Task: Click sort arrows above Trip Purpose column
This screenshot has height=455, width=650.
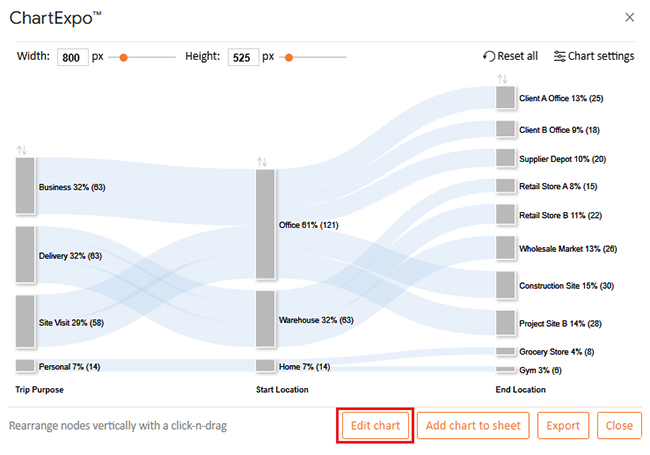Action: [x=22, y=150]
